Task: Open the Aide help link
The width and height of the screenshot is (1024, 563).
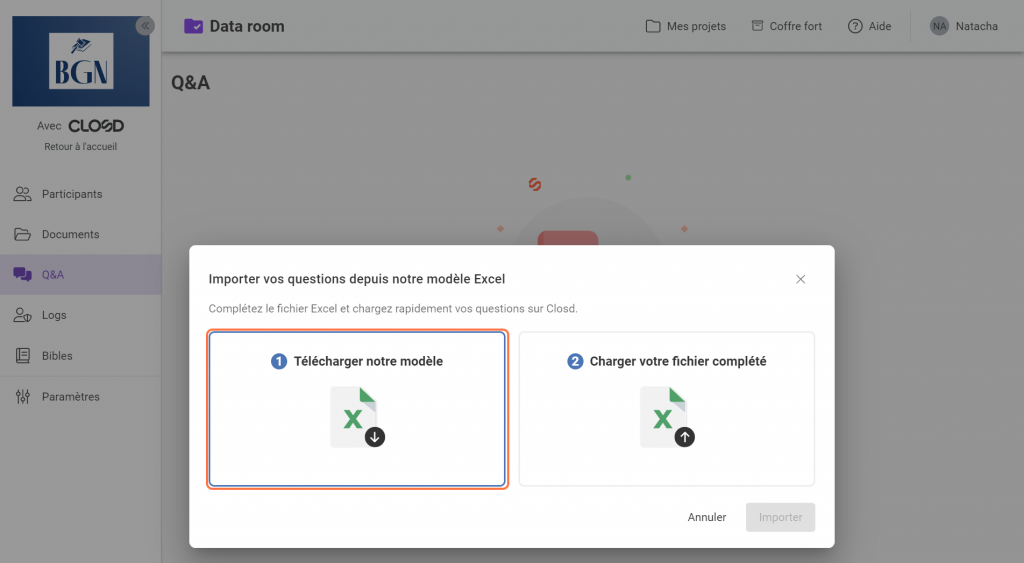Action: 869,26
